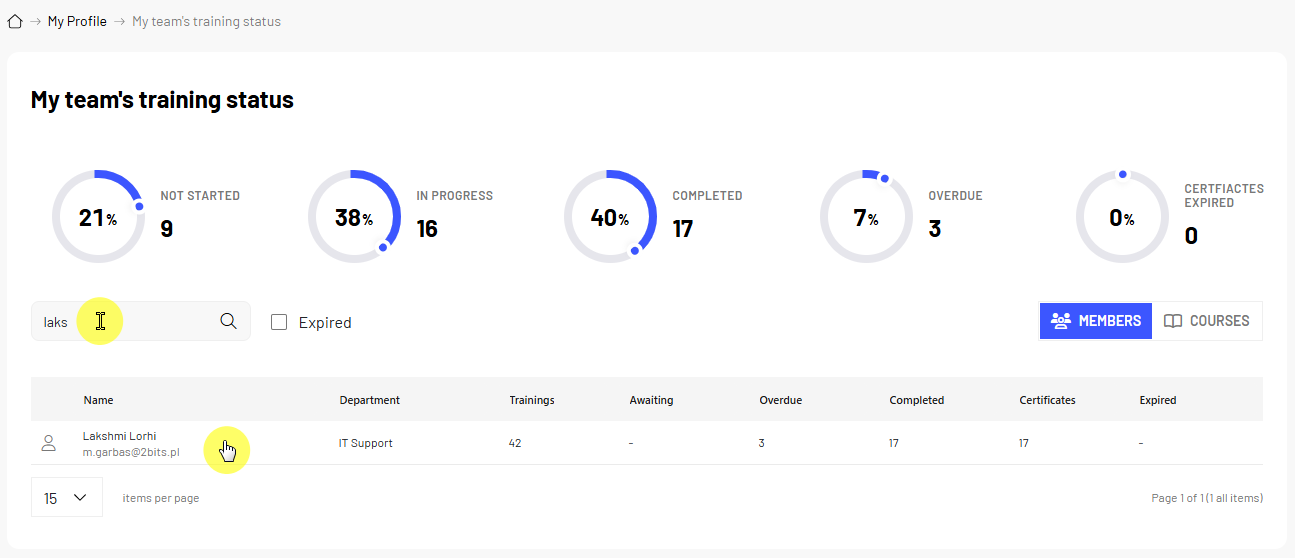Click Lakshmi Lorhi's user avatar icon
Viewport: 1295px width, 558px height.
48,443
